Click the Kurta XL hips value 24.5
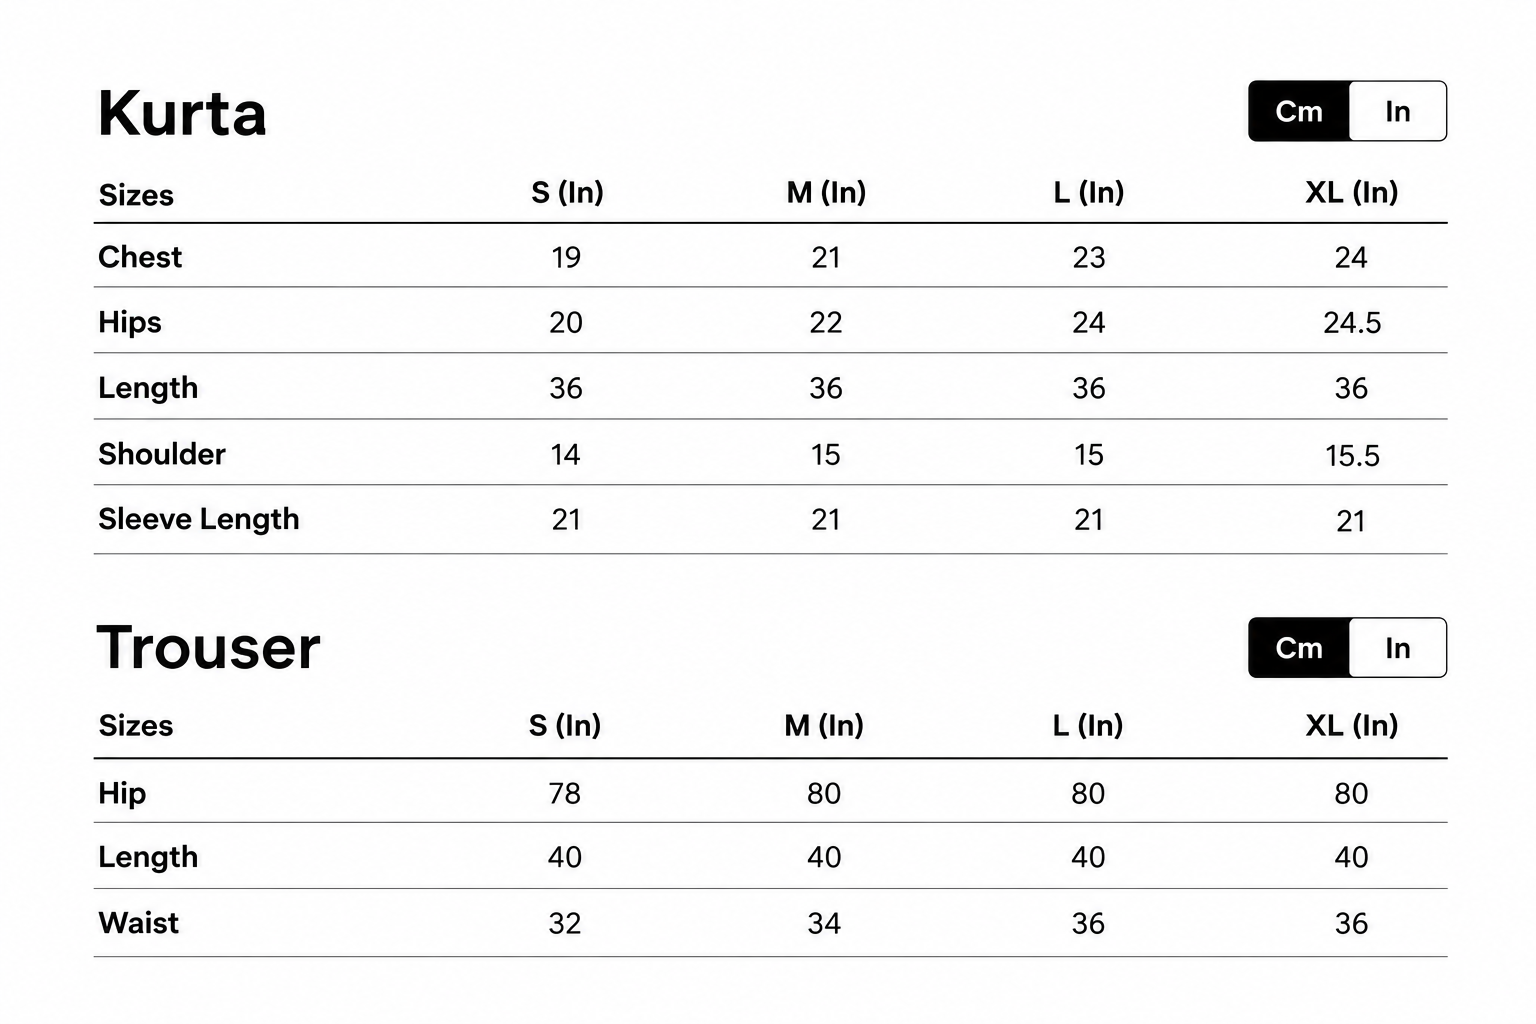Viewport: 1536px width, 1024px height. [1352, 323]
